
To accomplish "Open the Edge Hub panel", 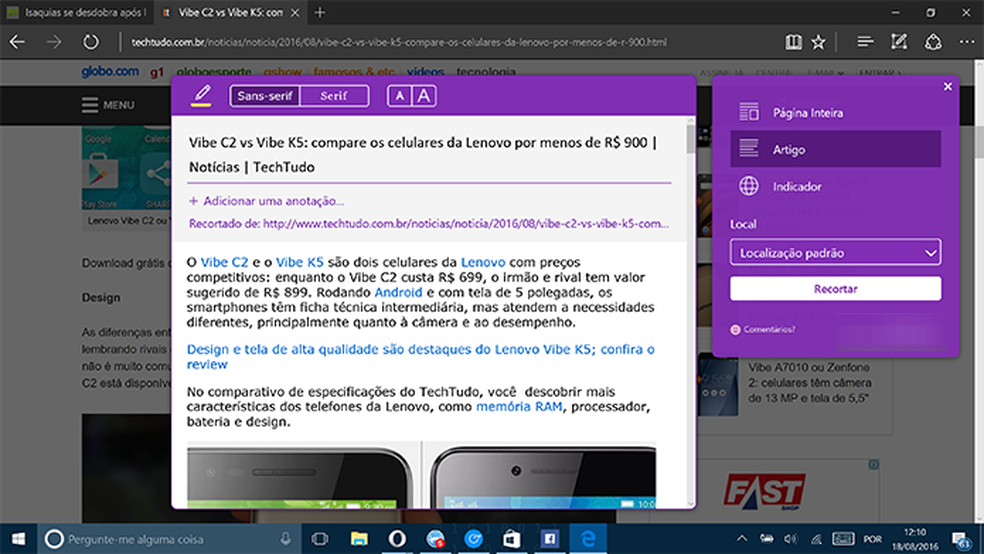I will pos(865,42).
